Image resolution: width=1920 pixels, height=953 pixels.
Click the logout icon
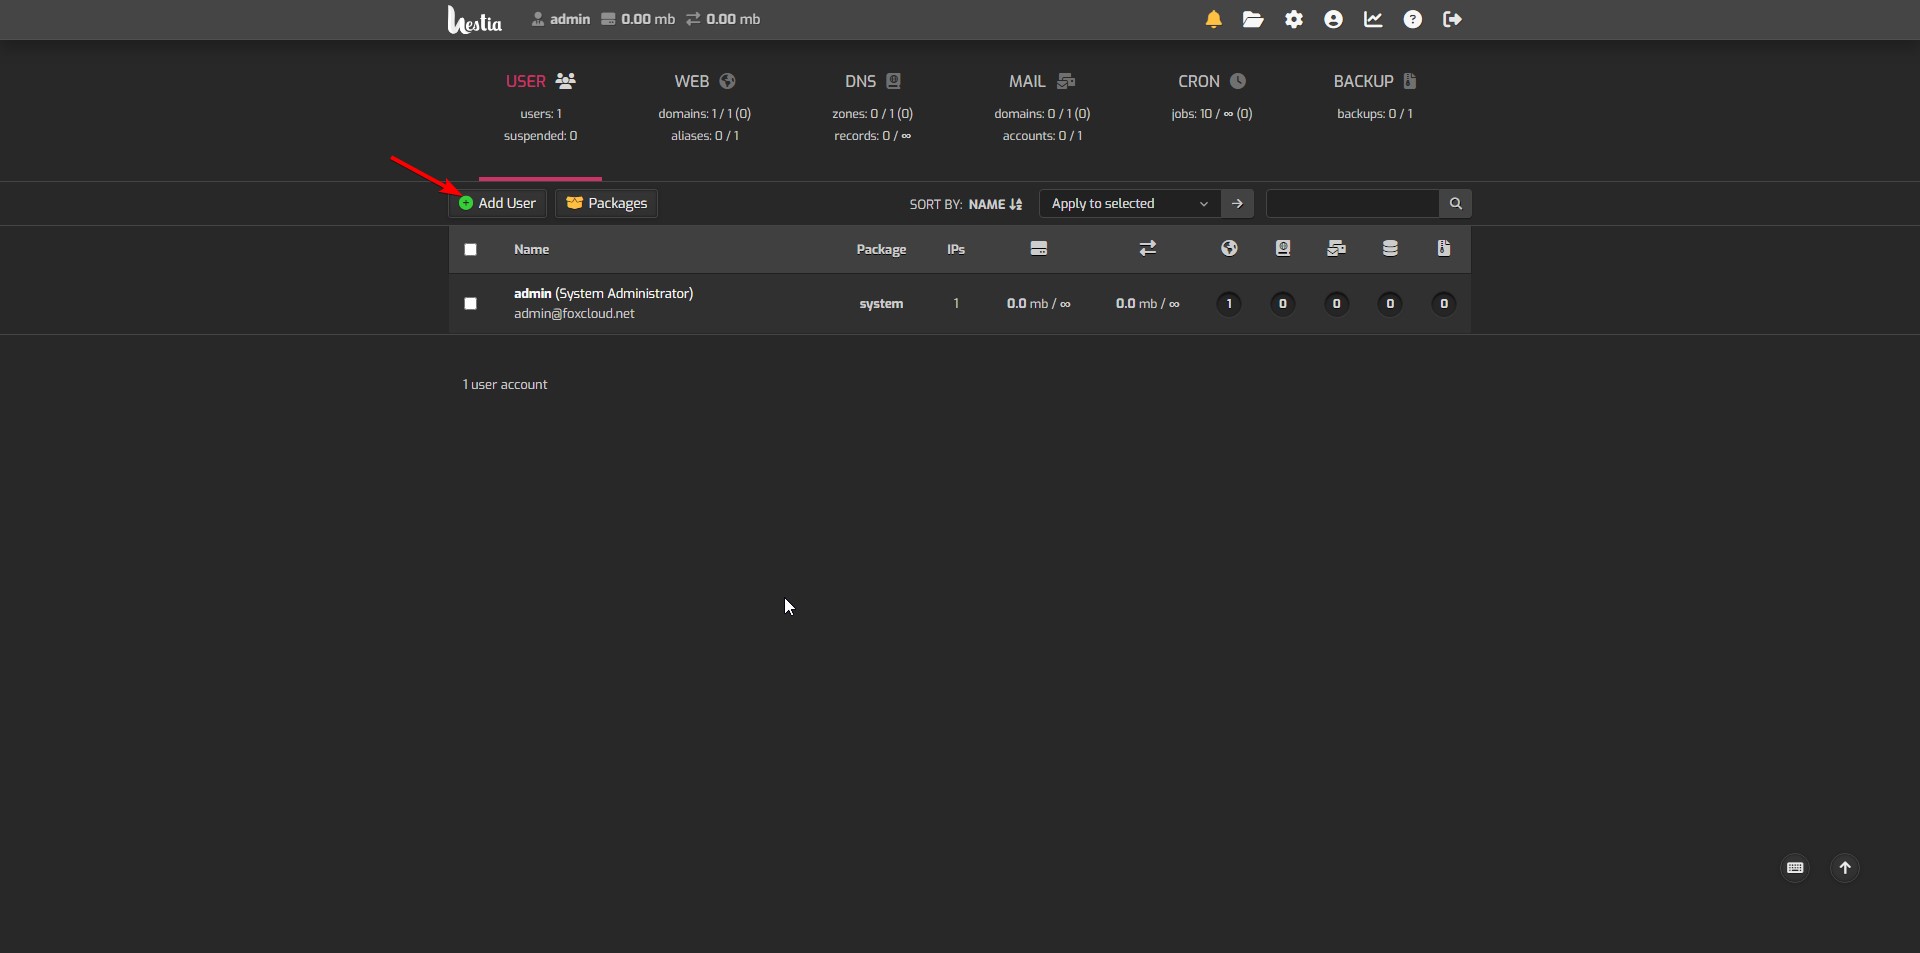pos(1452,20)
